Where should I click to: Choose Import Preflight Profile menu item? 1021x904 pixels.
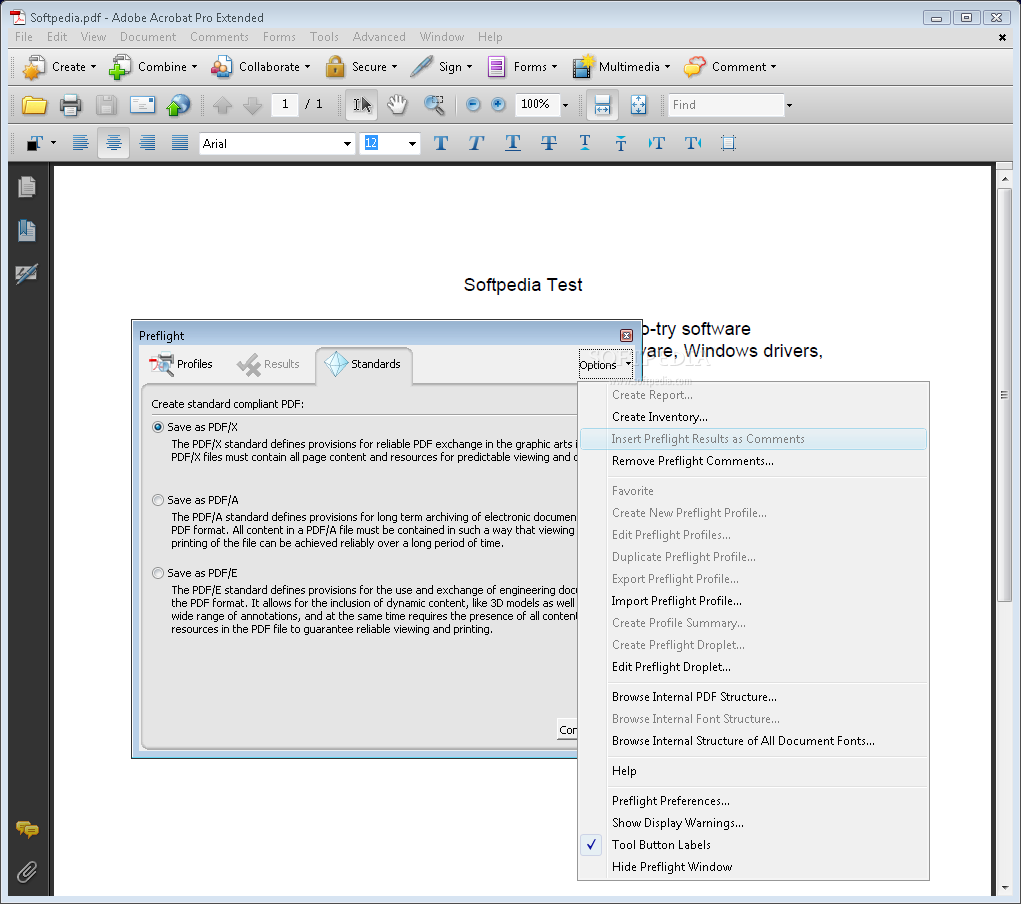pyautogui.click(x=753, y=601)
